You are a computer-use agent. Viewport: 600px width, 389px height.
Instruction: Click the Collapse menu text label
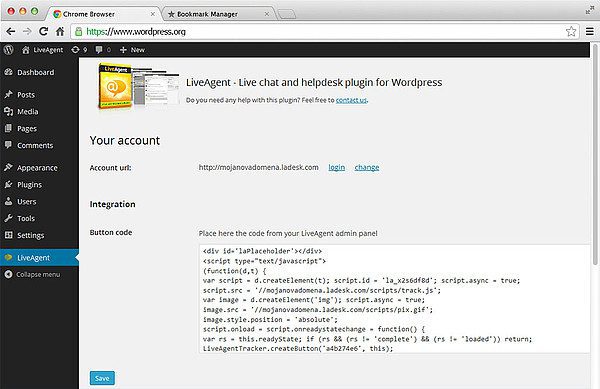tap(38, 274)
